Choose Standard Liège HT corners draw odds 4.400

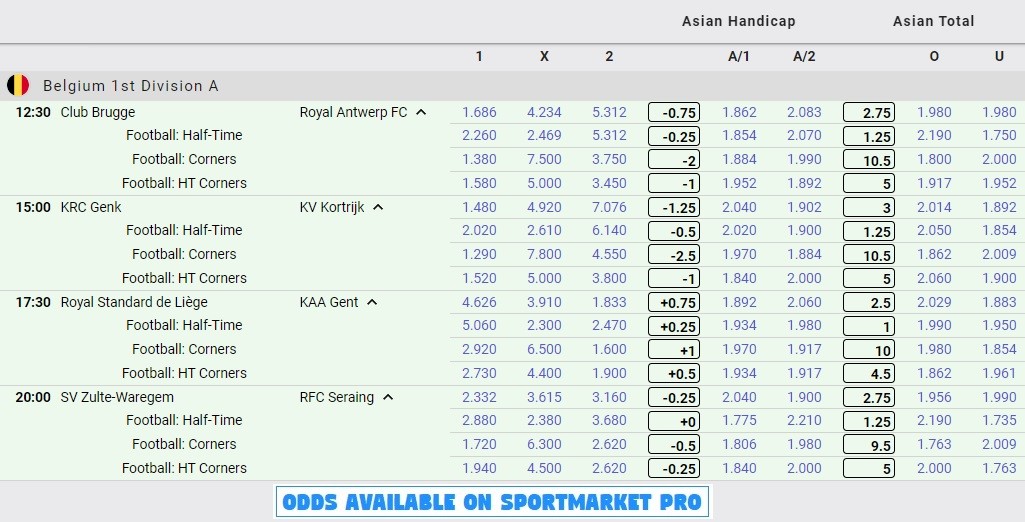(x=544, y=374)
